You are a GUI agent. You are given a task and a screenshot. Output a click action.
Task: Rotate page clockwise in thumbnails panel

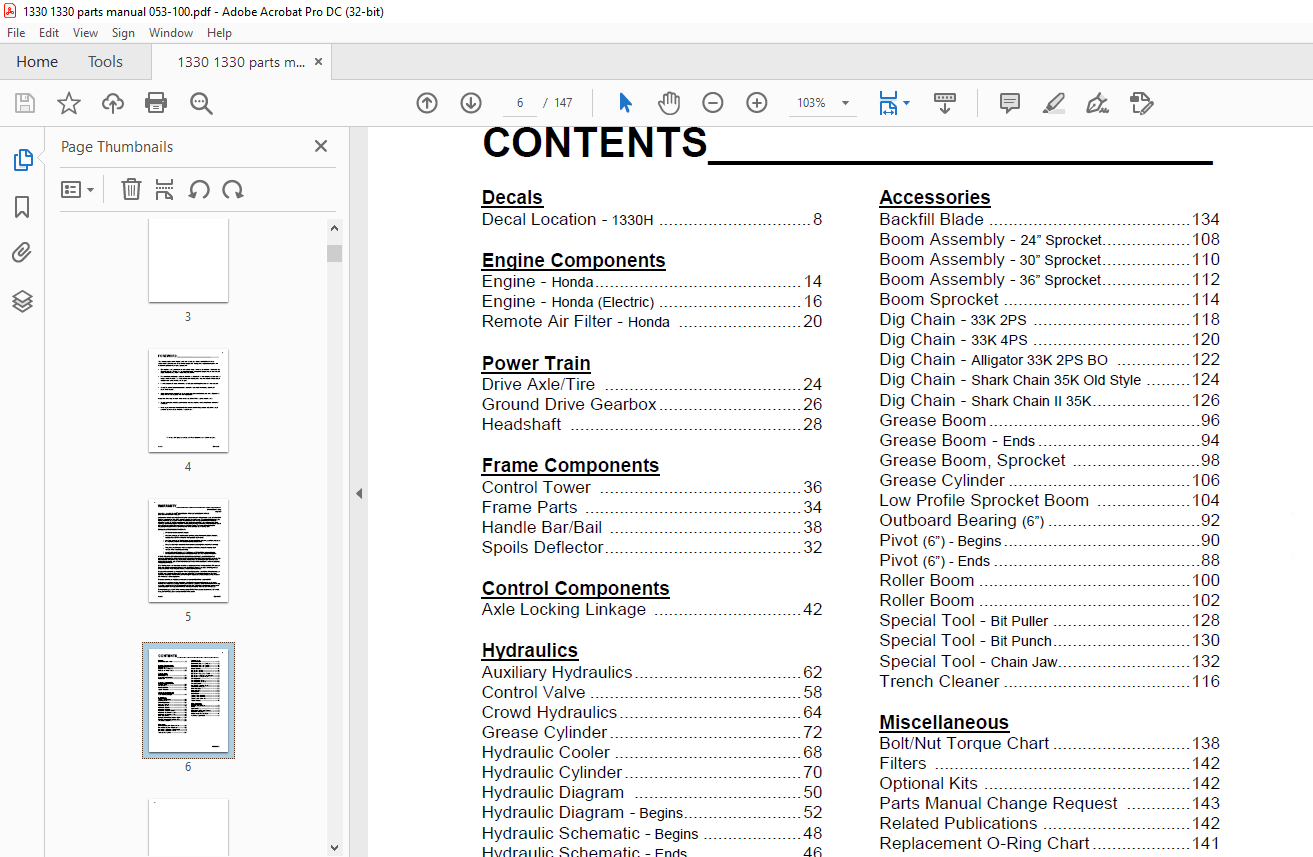tap(233, 189)
